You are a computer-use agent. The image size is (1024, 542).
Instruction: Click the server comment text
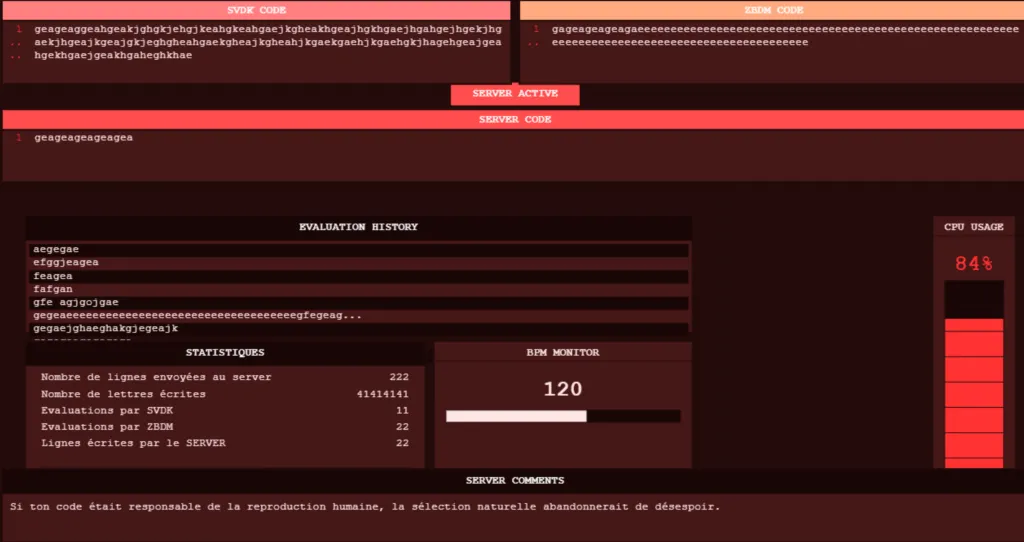tap(364, 506)
